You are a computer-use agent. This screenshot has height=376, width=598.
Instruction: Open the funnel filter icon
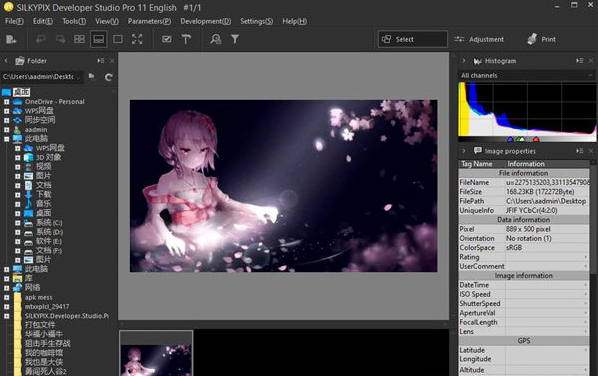235,39
